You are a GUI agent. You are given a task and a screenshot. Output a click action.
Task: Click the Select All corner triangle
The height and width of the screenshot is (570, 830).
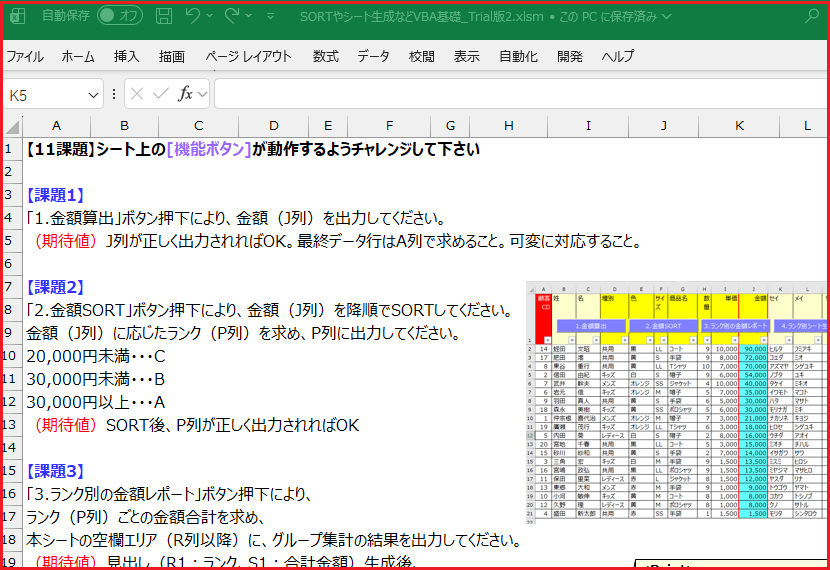12,126
